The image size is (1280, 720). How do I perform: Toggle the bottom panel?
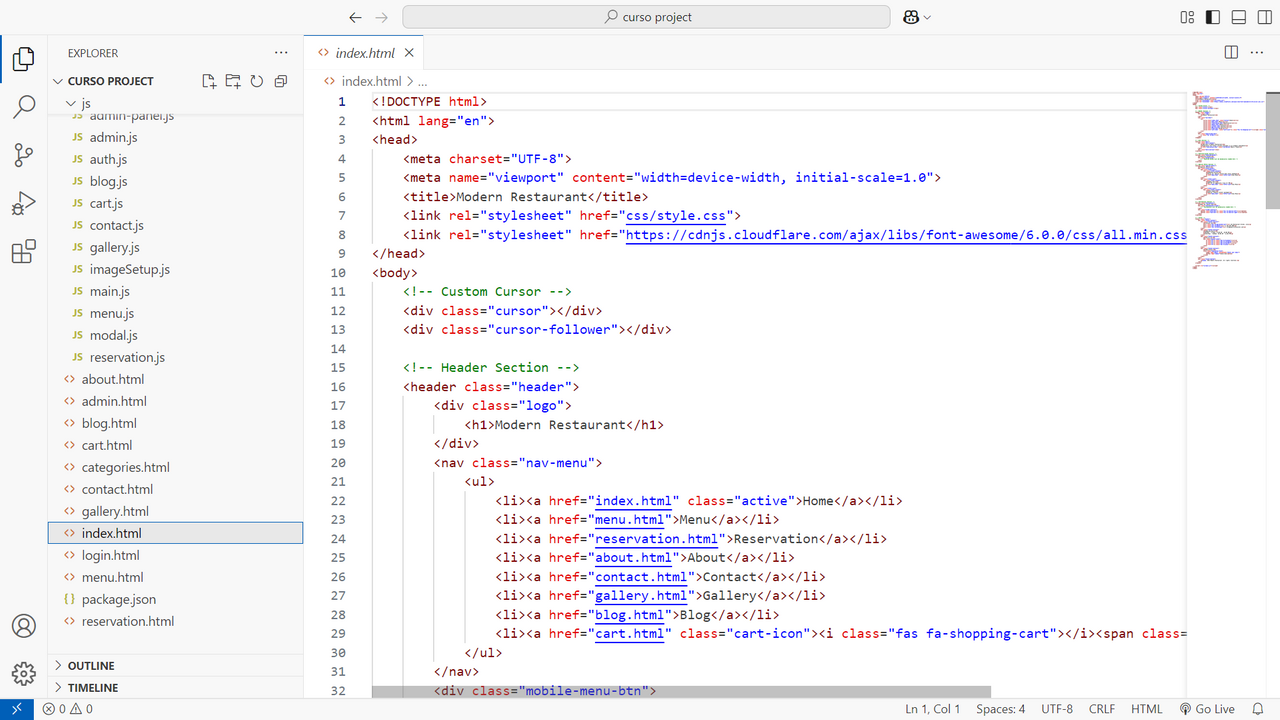pyautogui.click(x=1239, y=17)
